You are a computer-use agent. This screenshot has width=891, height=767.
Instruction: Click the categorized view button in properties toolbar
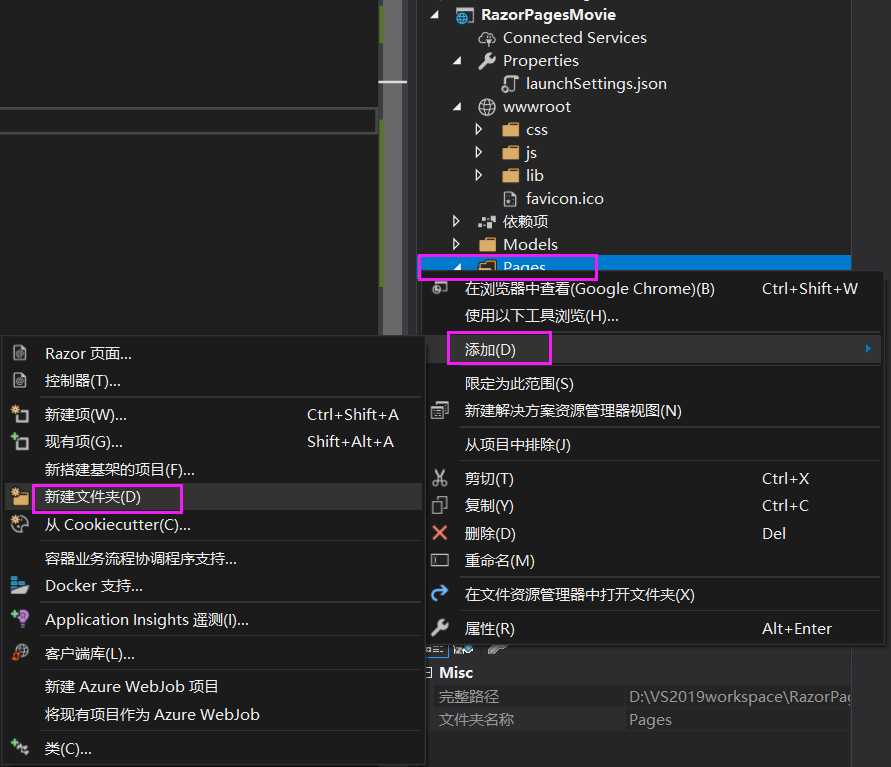(435, 651)
